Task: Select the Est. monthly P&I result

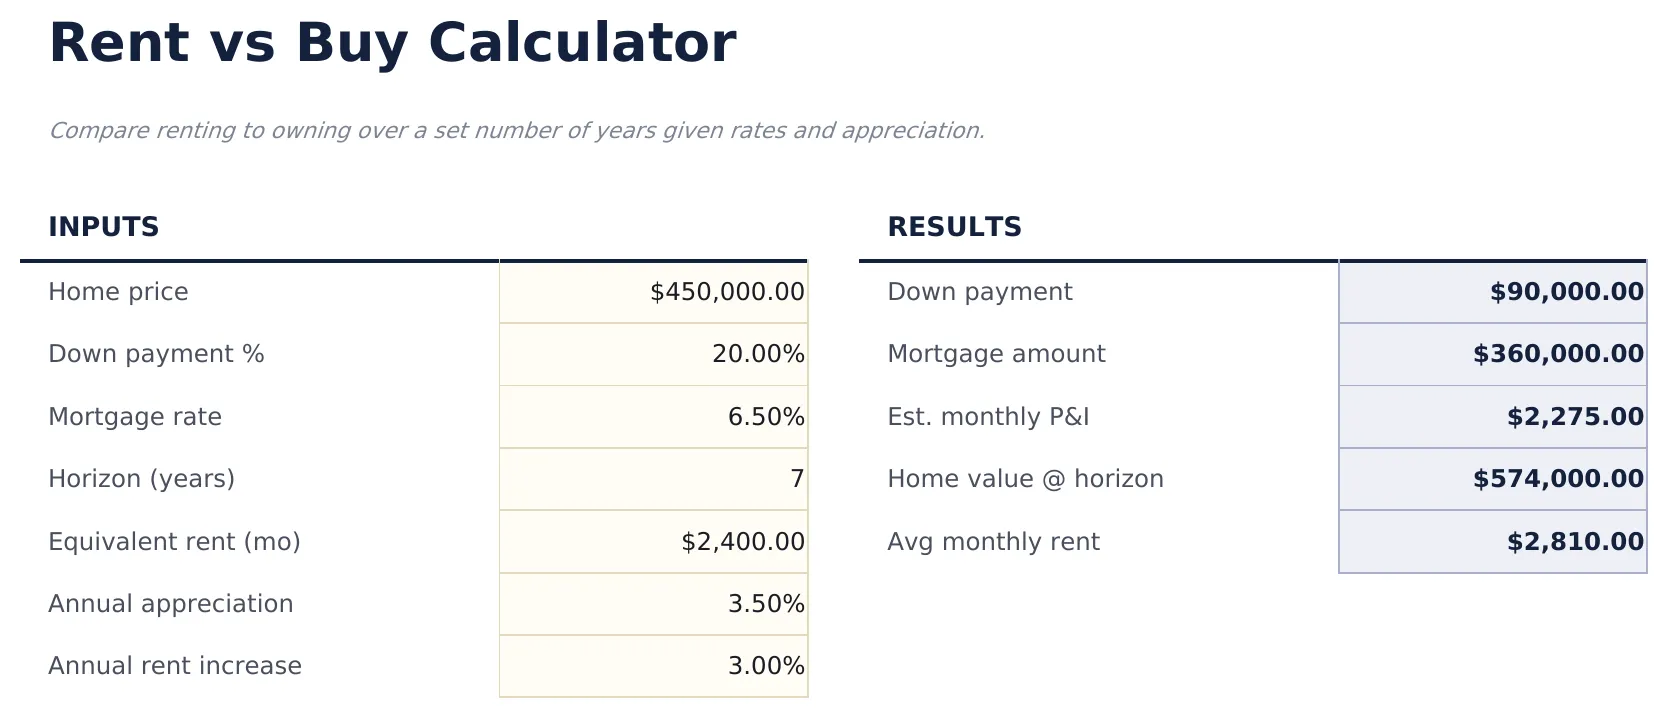Action: (x=1491, y=417)
